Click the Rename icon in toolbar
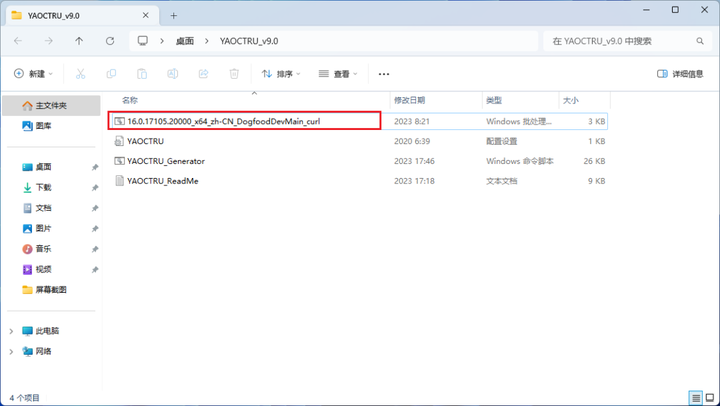 pos(173,73)
